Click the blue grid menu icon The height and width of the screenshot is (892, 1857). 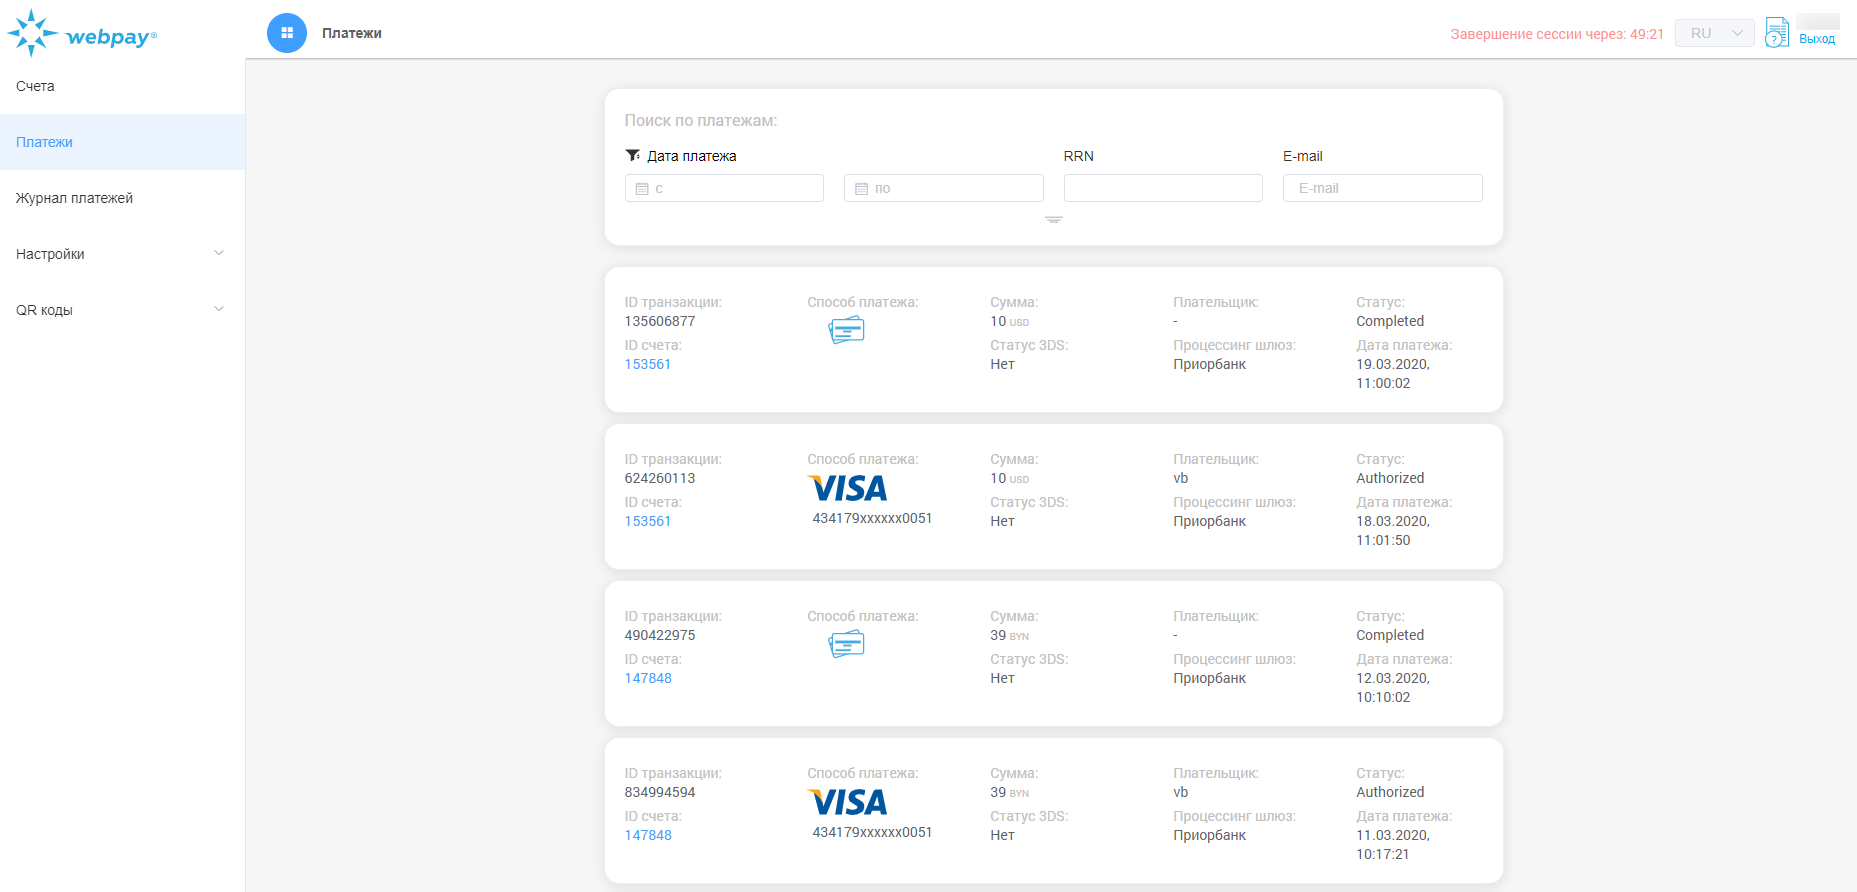[x=287, y=33]
